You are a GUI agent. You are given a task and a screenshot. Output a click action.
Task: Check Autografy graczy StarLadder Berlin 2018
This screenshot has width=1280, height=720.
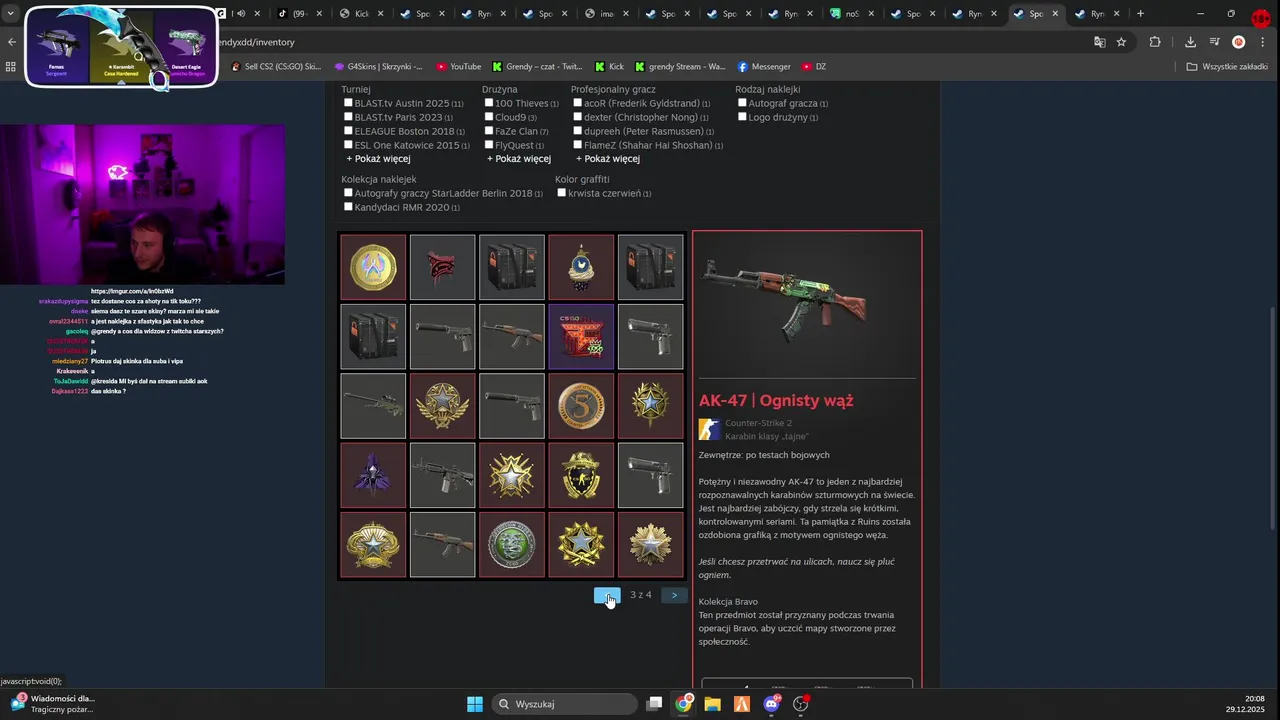pyautogui.click(x=348, y=193)
